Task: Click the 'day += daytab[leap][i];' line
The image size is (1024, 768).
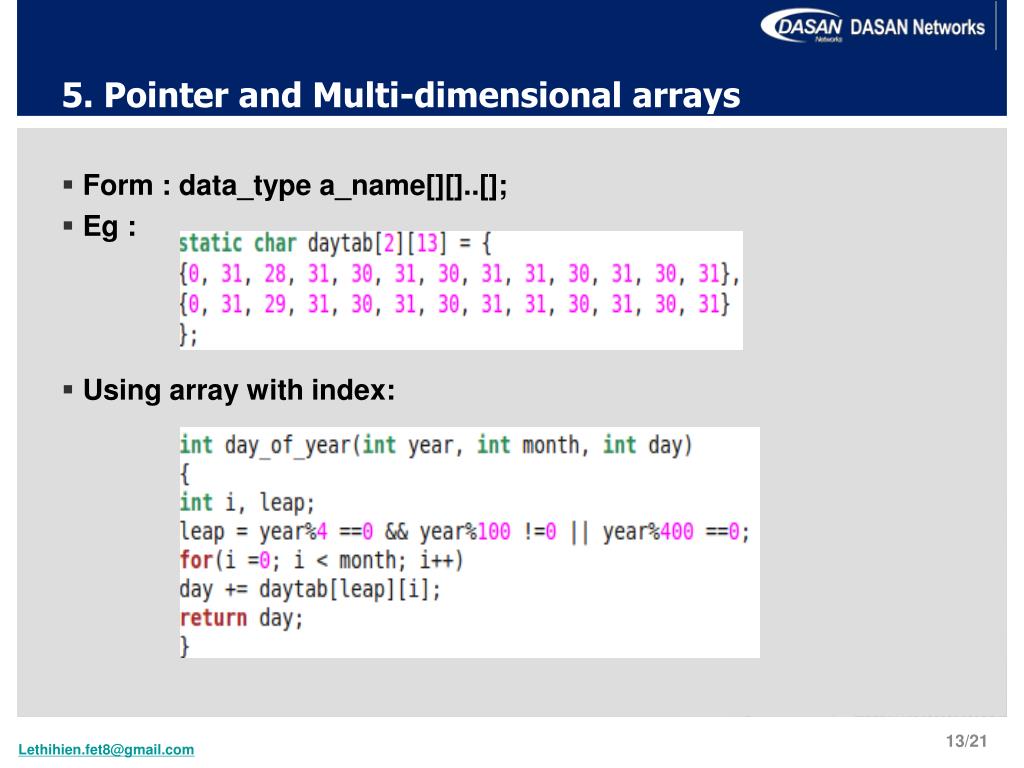Action: [x=310, y=589]
